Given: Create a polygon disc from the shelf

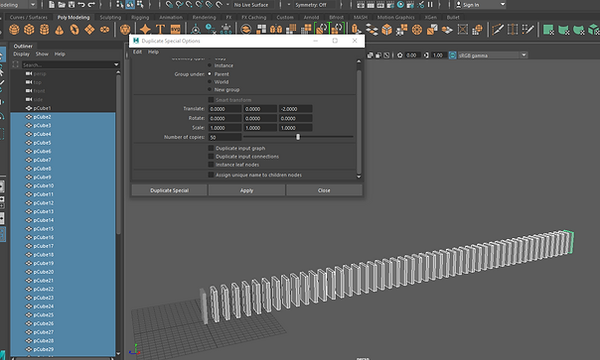Looking at the screenshot, I should click(104, 29).
